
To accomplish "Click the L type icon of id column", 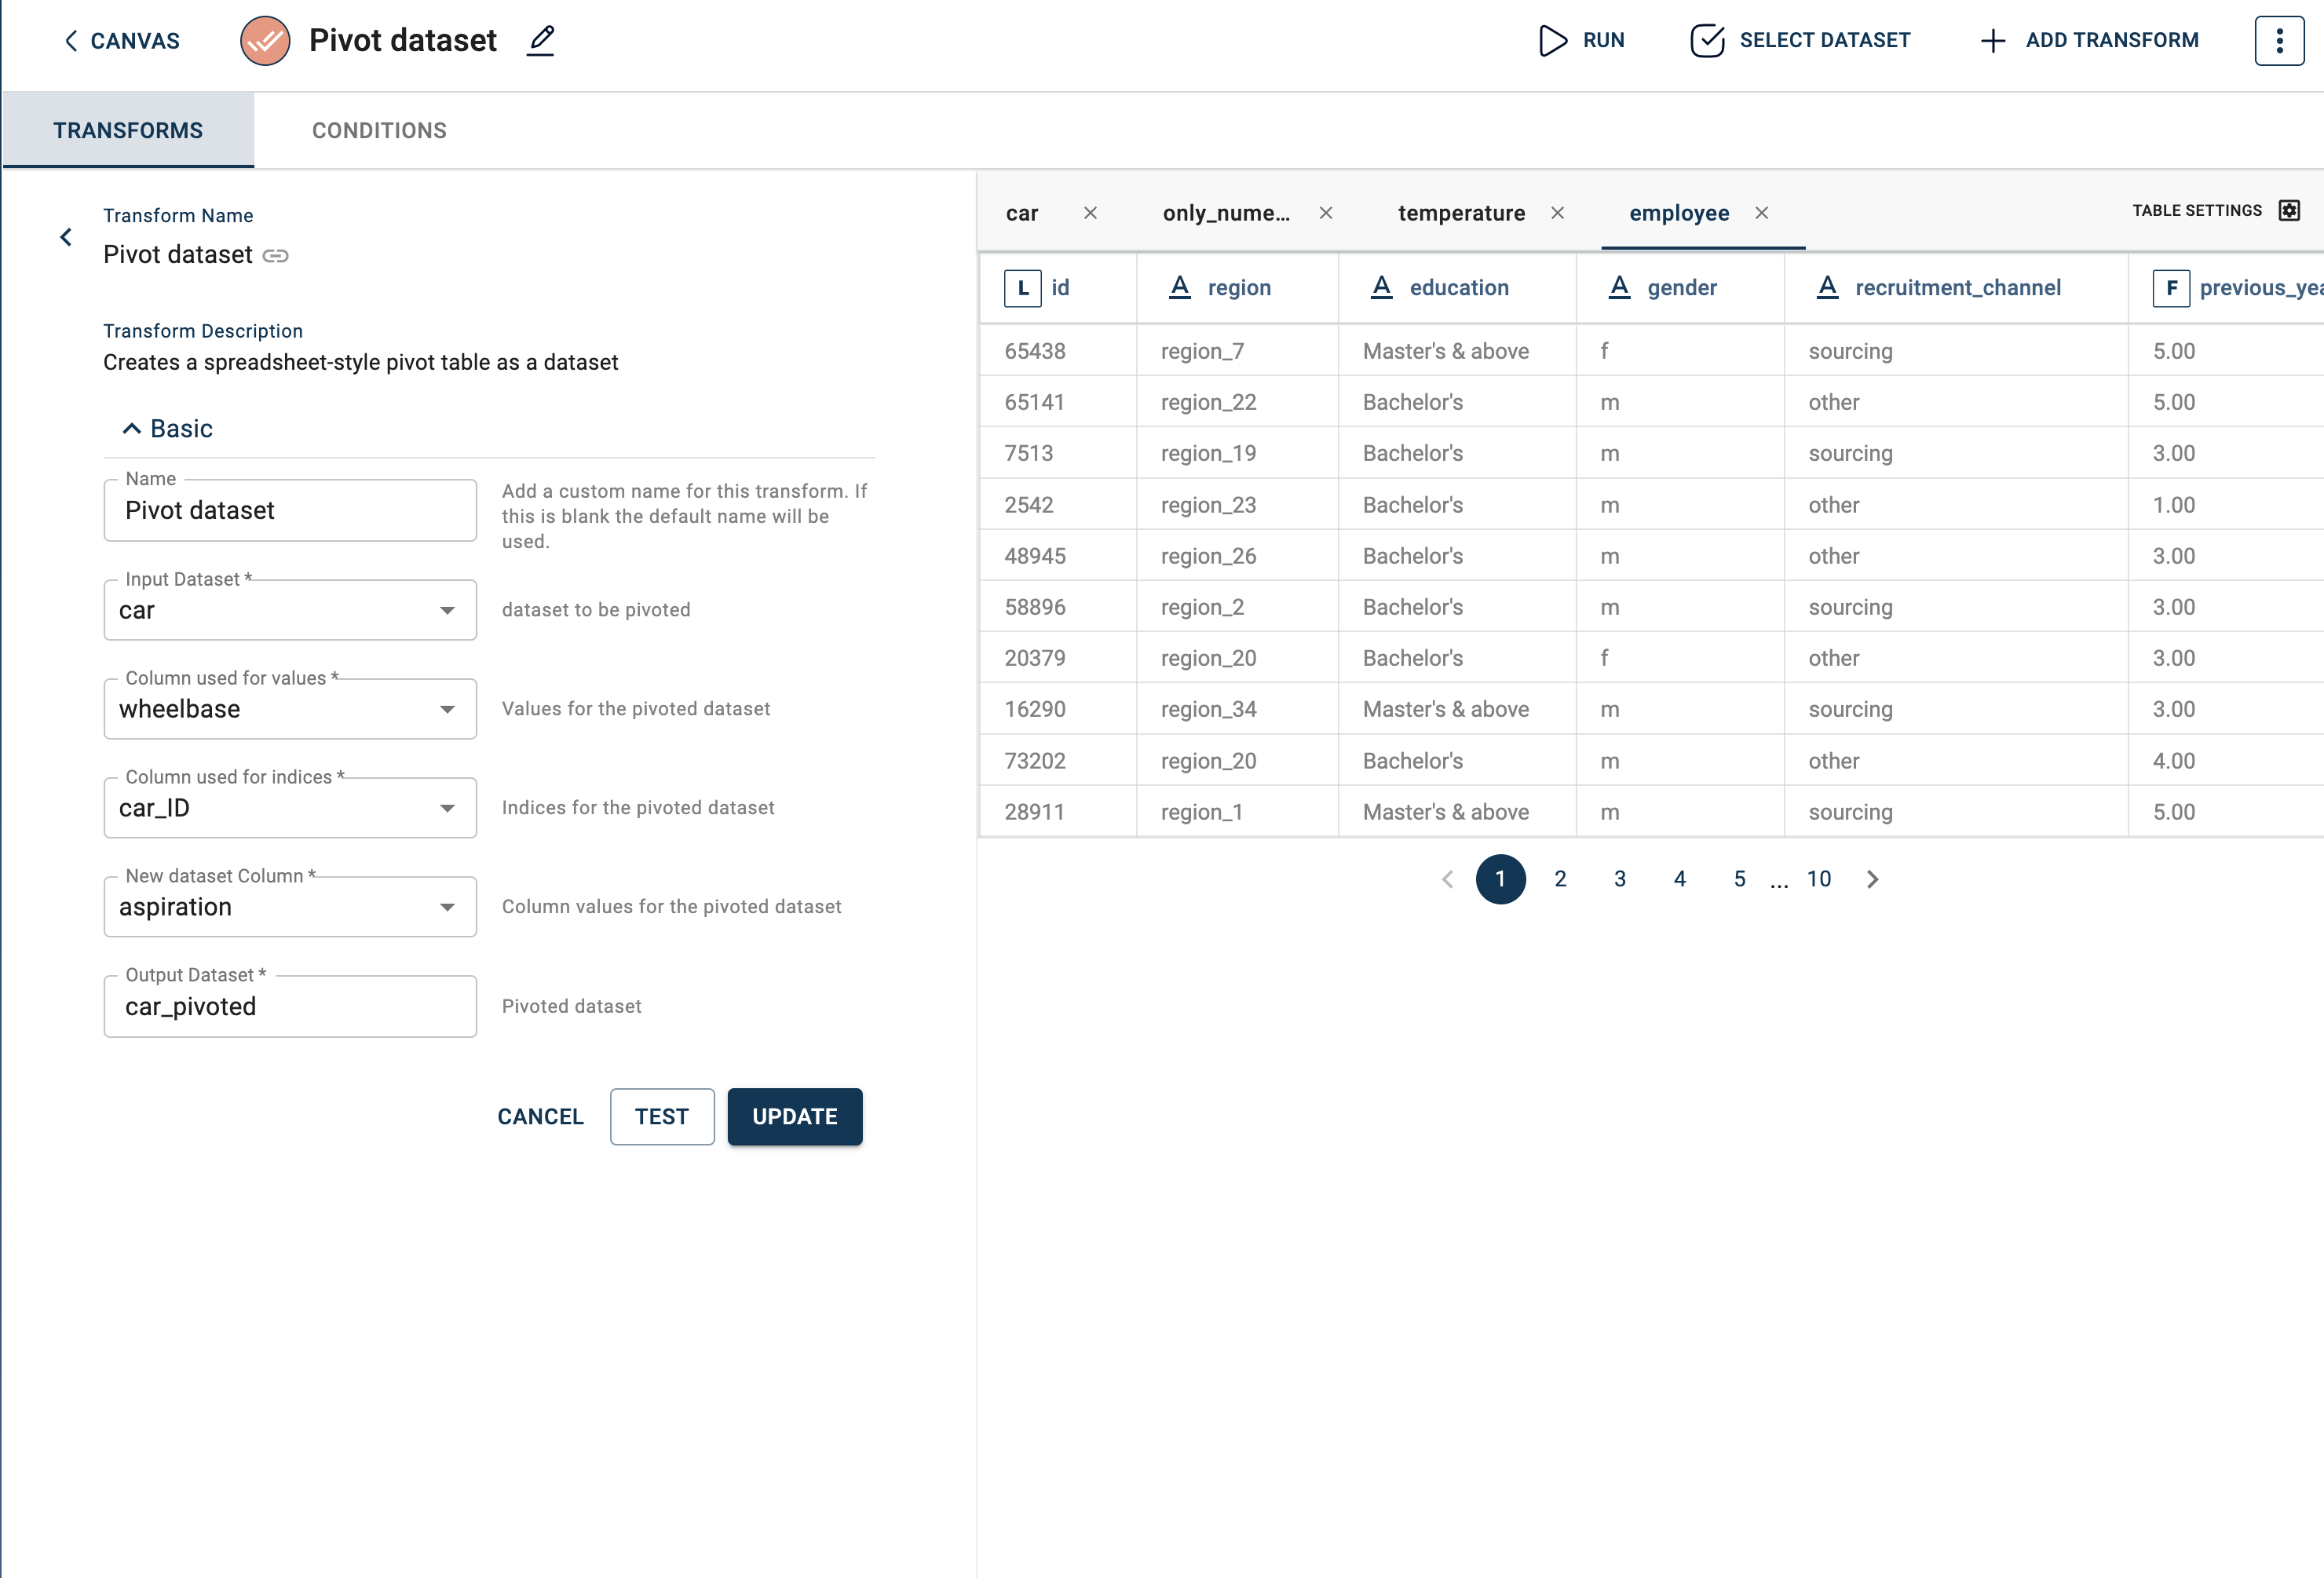I will tap(1022, 288).
